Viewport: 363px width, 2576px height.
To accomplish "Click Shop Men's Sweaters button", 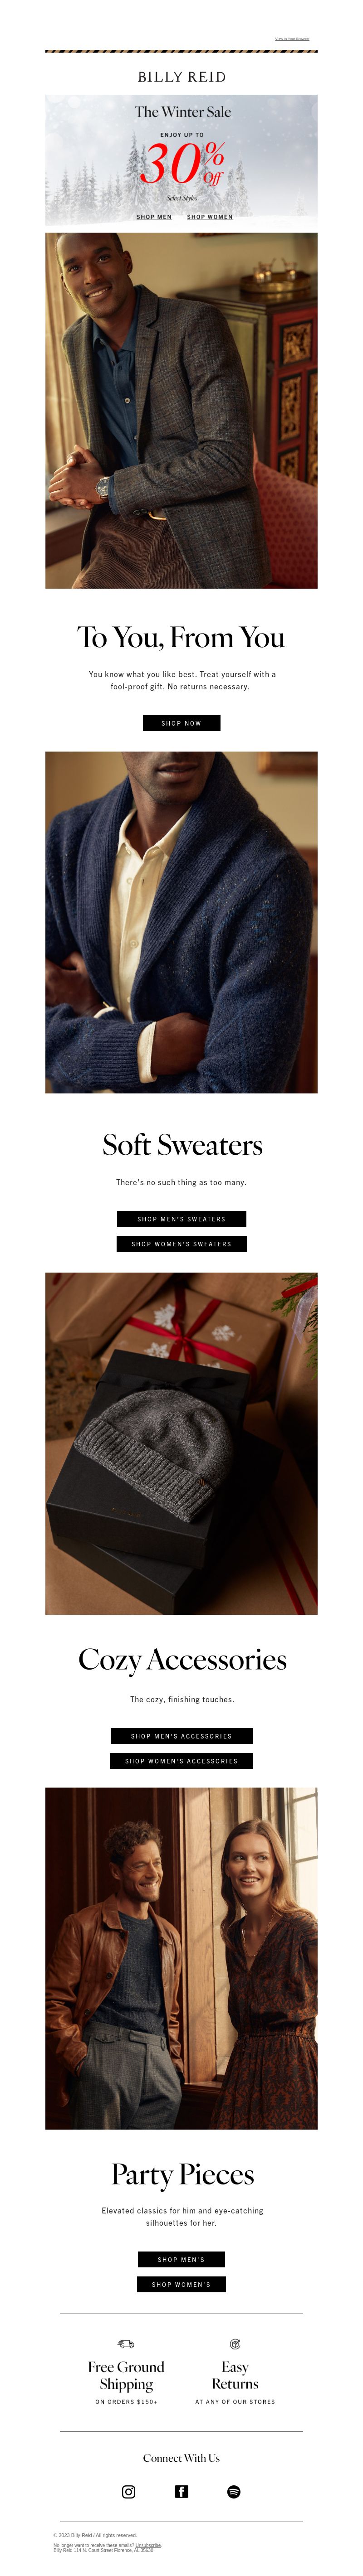I will [181, 1219].
